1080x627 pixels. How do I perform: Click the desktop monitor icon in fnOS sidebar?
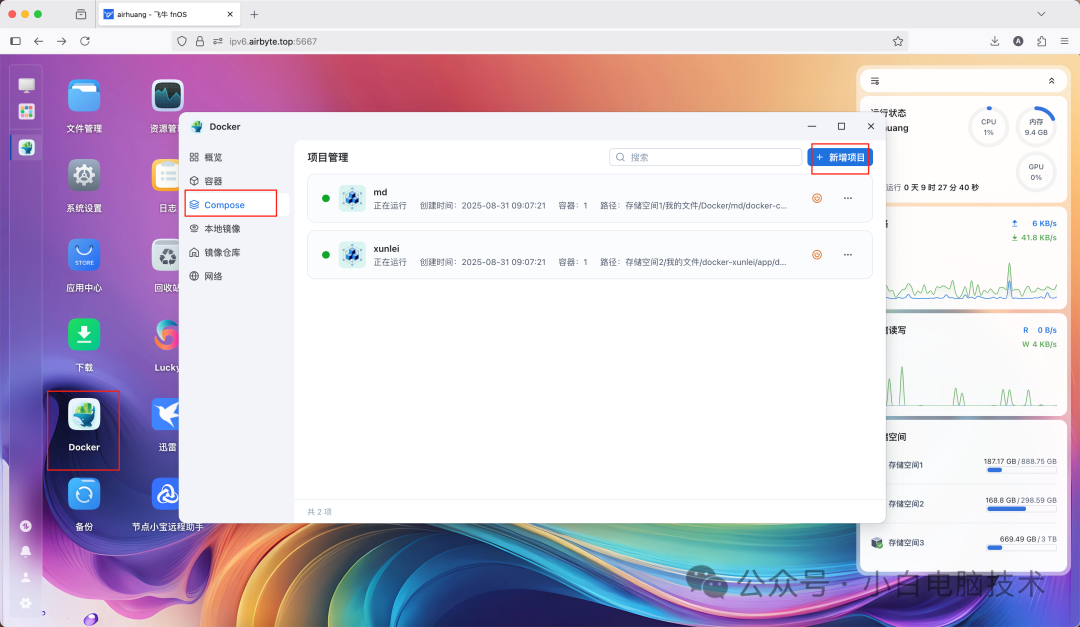pyautogui.click(x=26, y=85)
